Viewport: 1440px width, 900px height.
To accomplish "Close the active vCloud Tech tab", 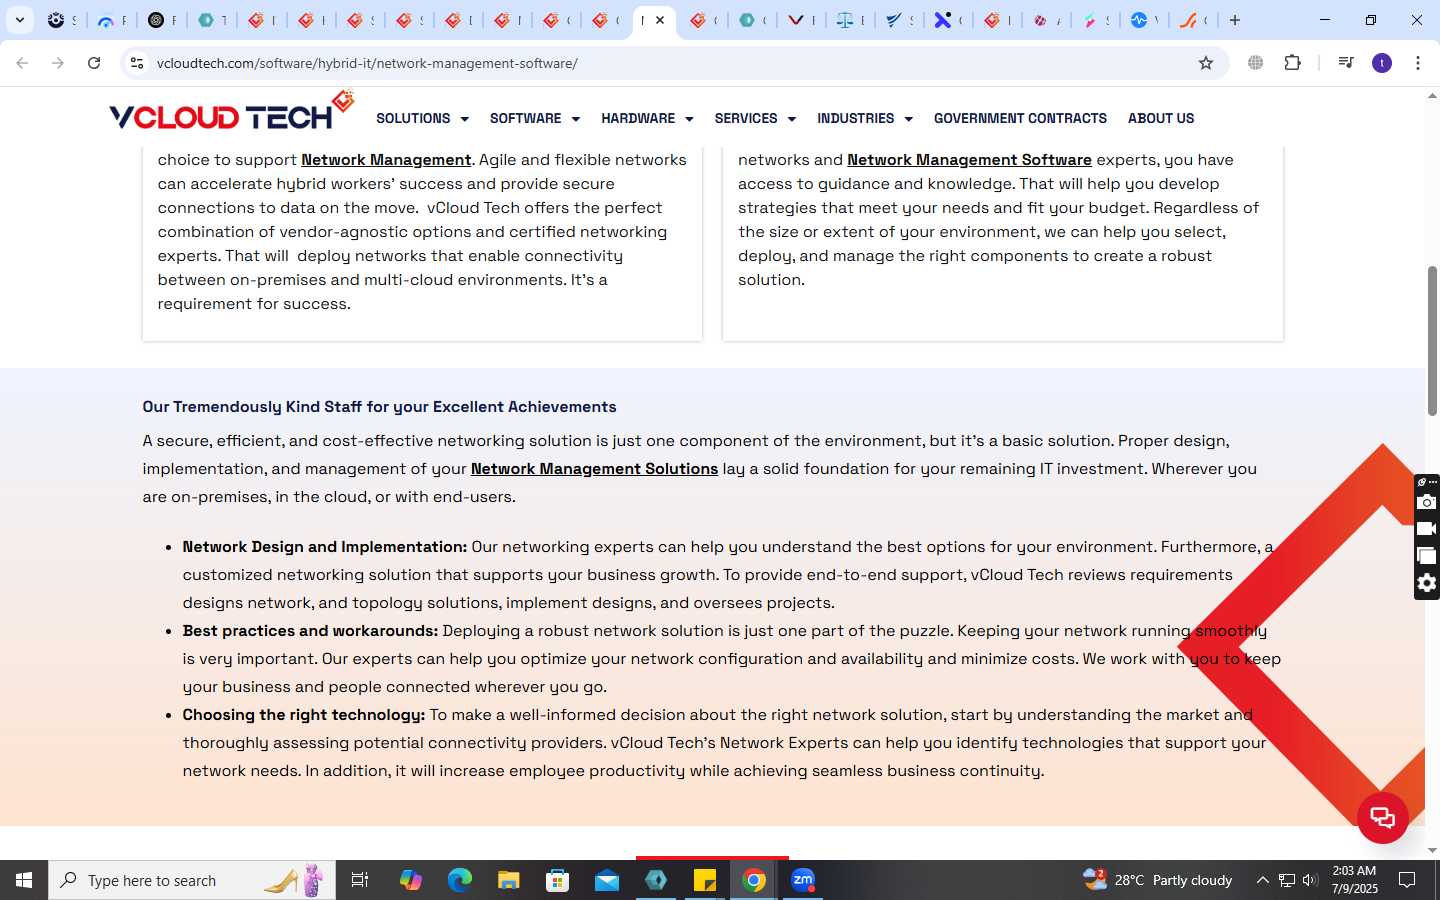I will click(660, 20).
